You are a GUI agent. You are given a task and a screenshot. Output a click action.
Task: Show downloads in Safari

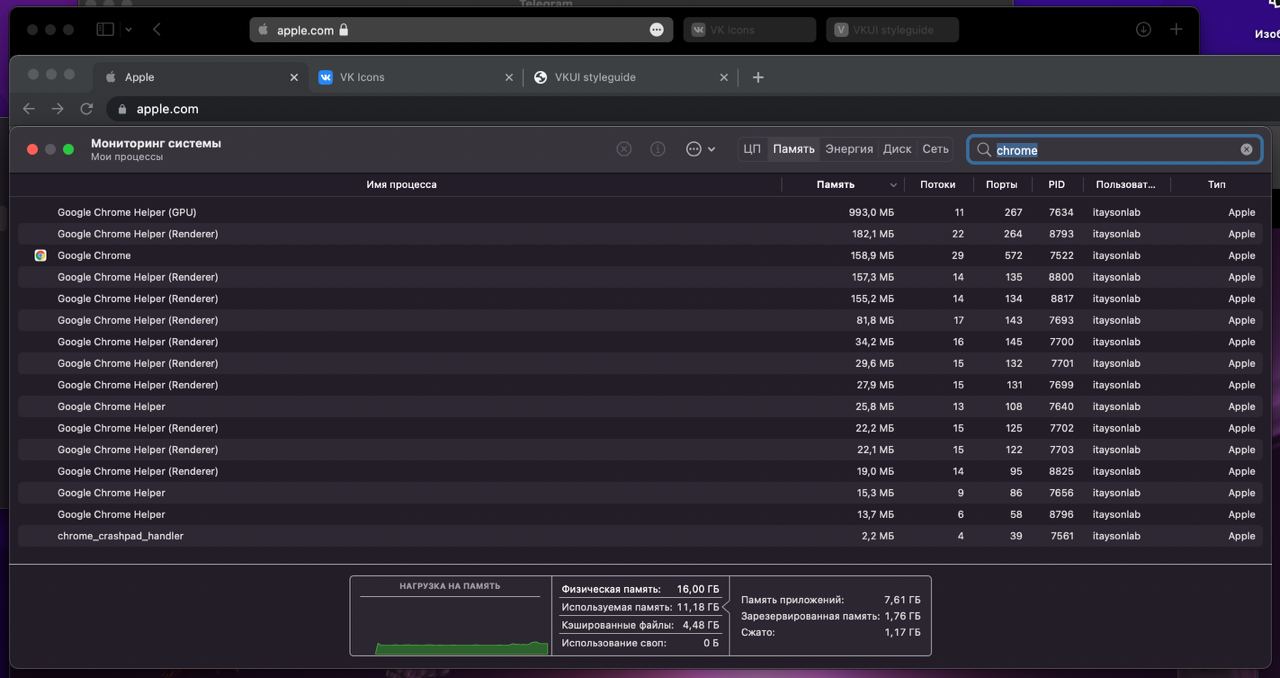click(x=1143, y=30)
